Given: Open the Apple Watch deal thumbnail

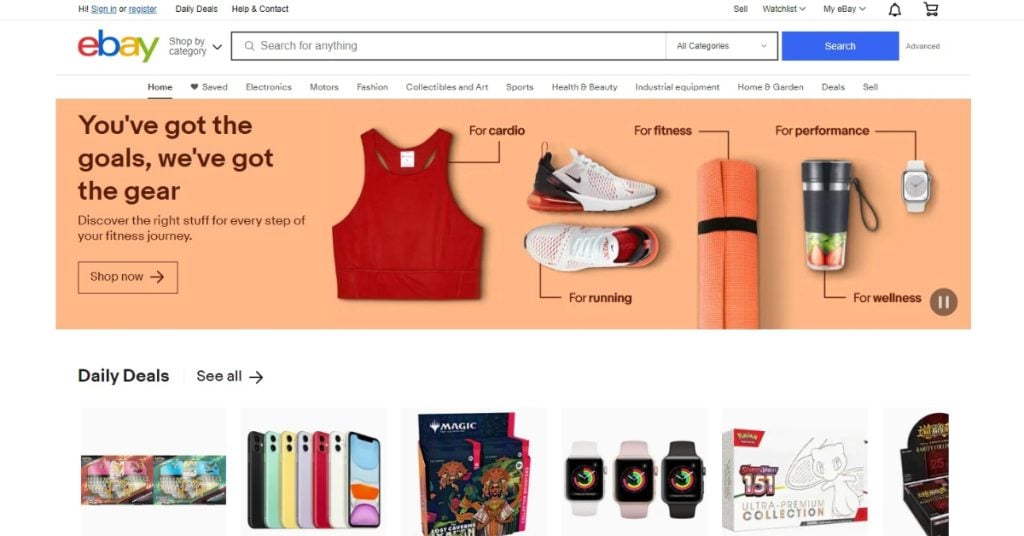Looking at the screenshot, I should pos(635,472).
